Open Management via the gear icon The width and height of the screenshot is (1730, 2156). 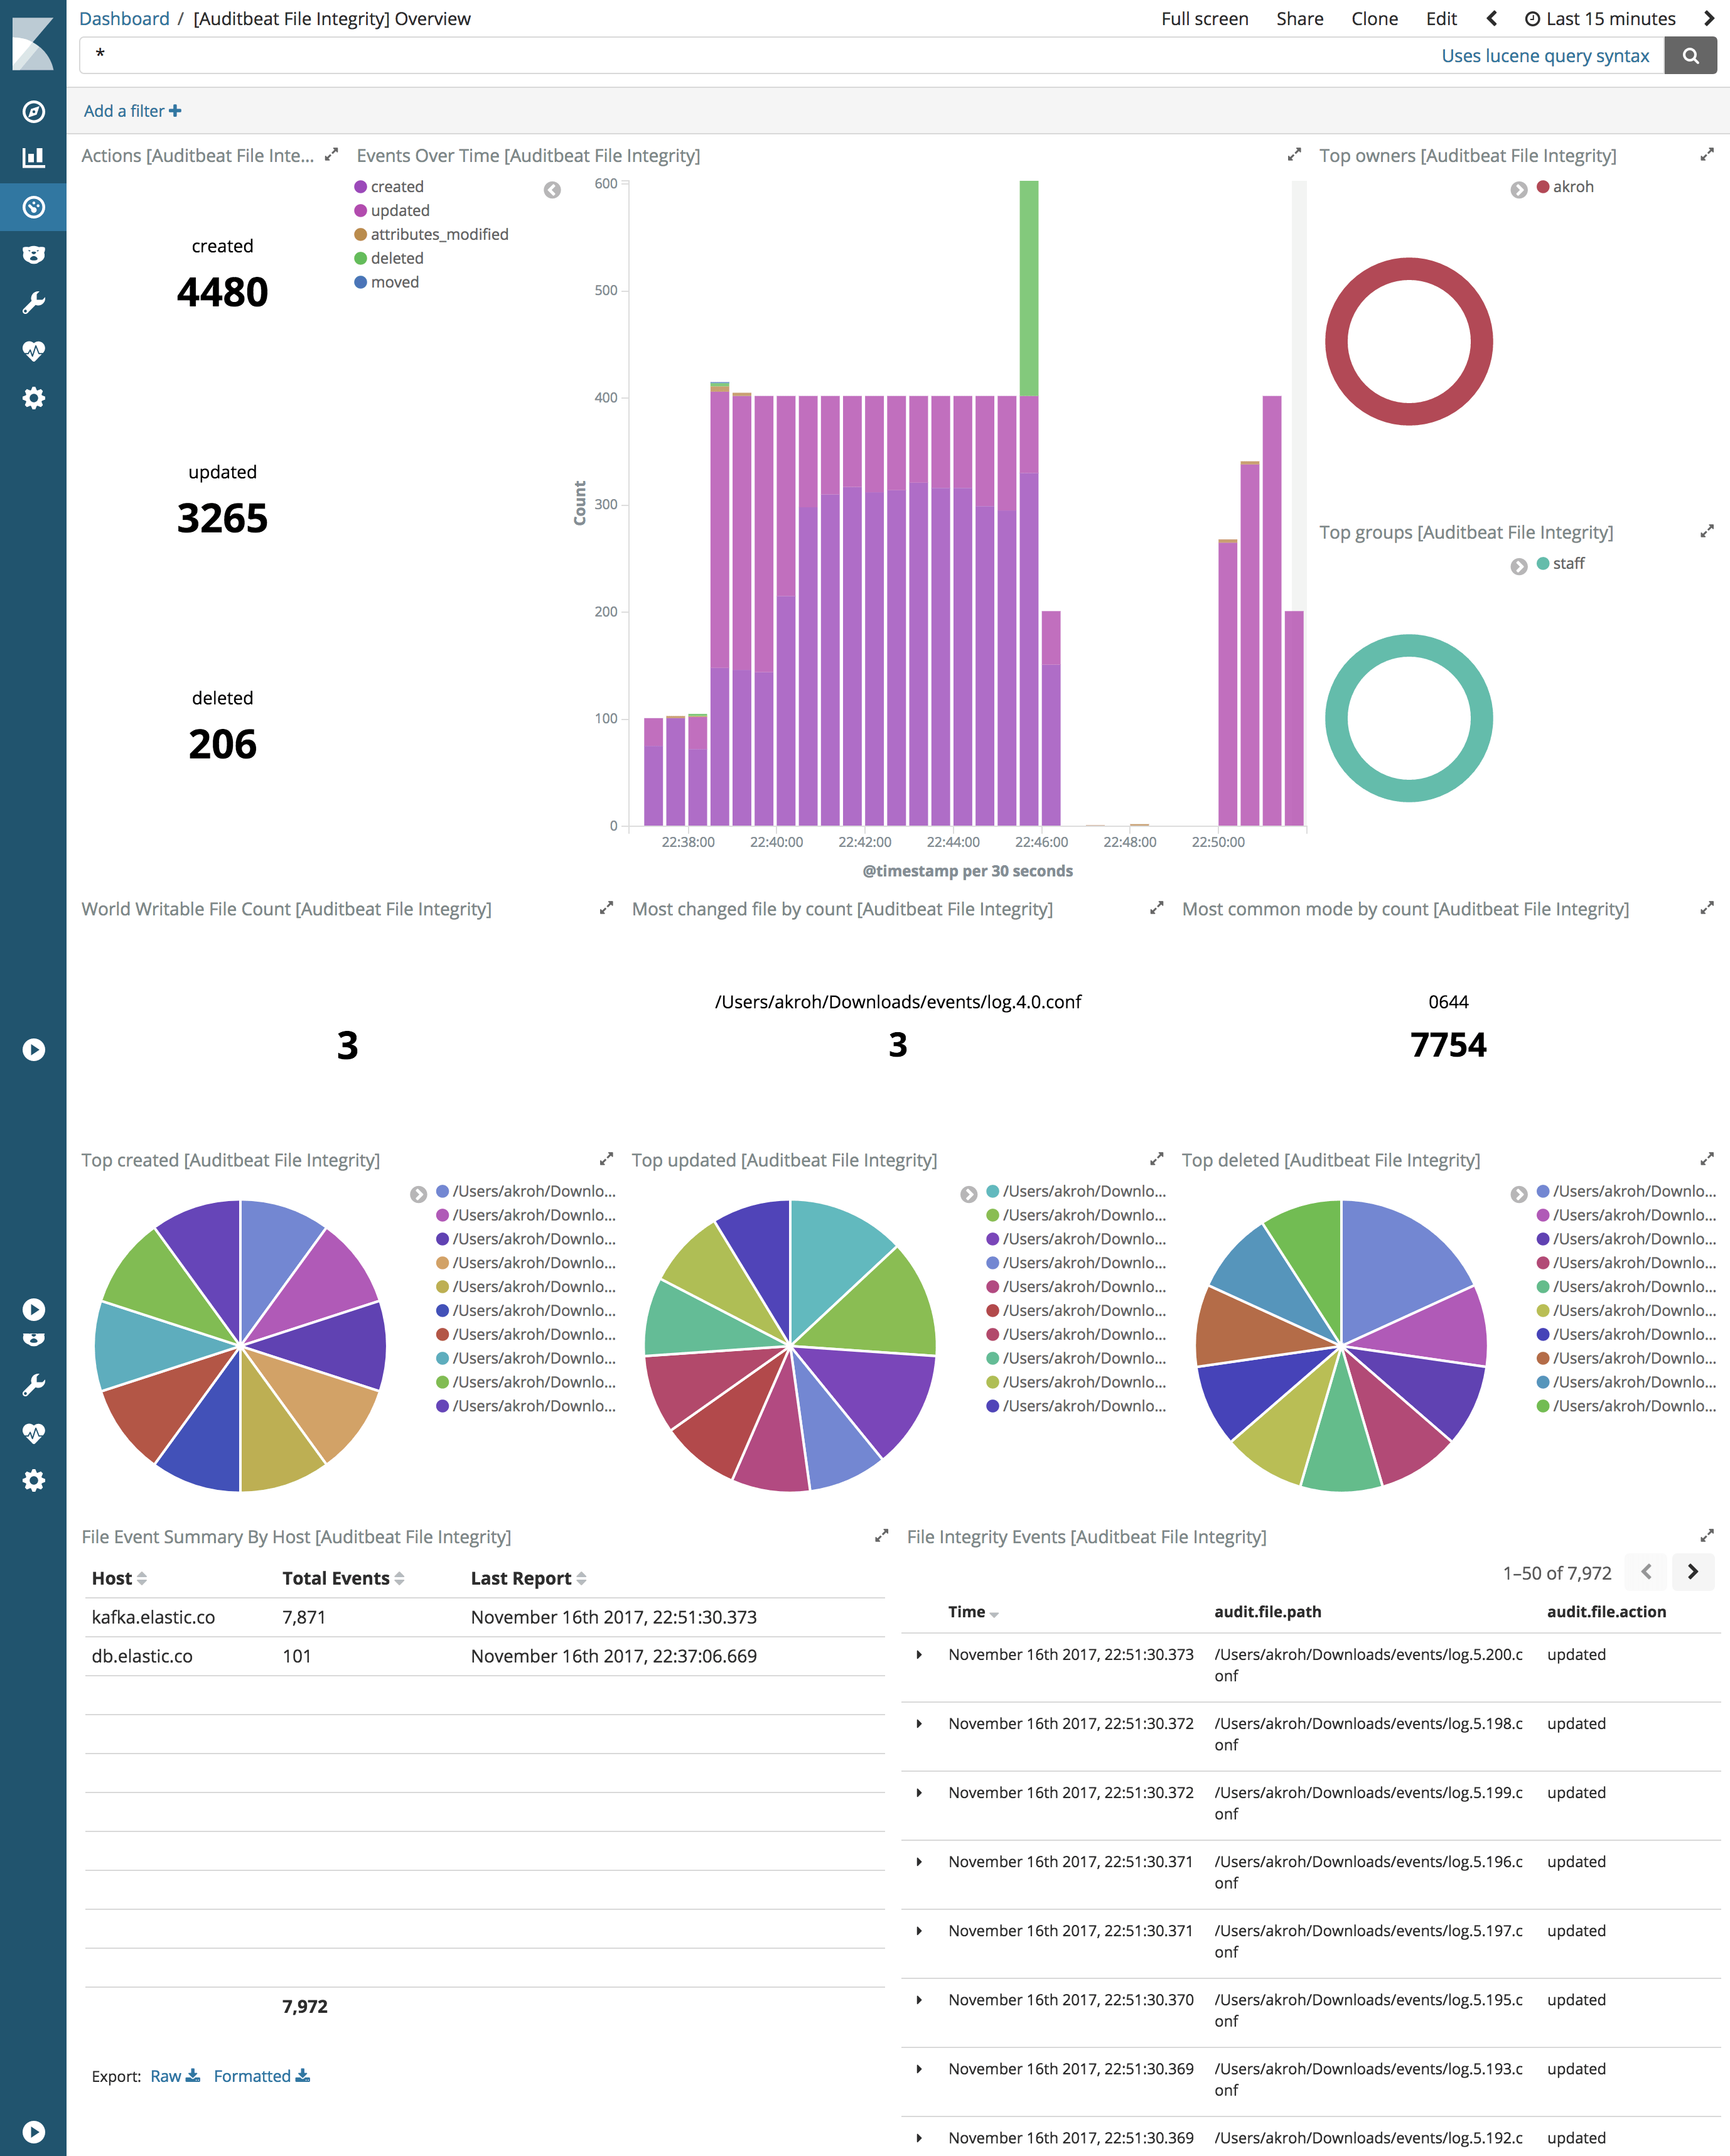pos(34,399)
